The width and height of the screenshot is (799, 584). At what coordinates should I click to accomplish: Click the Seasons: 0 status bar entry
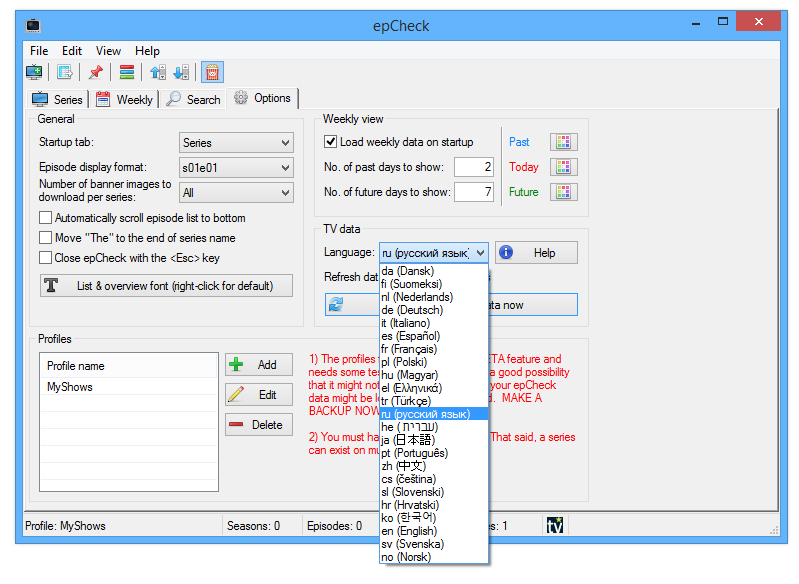[253, 525]
